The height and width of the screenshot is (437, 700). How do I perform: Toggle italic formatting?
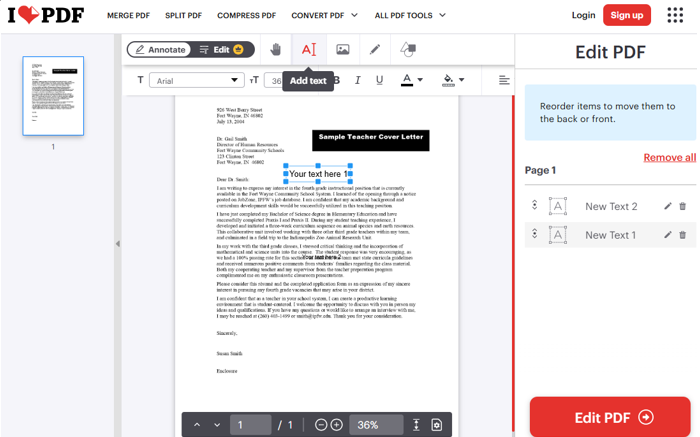pyautogui.click(x=358, y=80)
